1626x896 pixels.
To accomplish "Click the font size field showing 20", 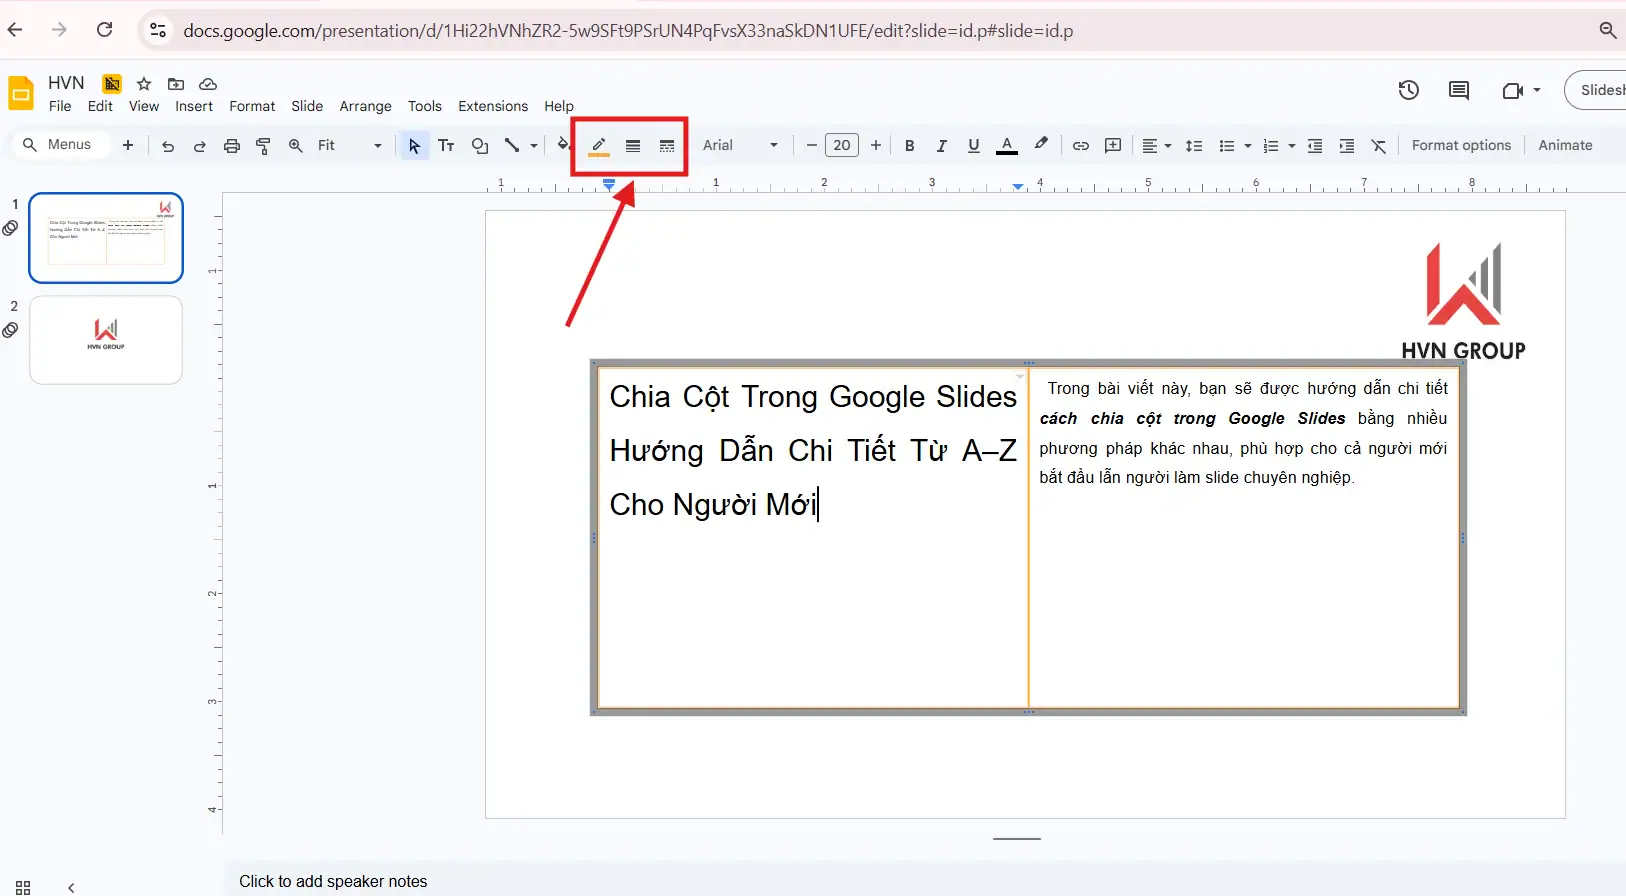I will (842, 146).
